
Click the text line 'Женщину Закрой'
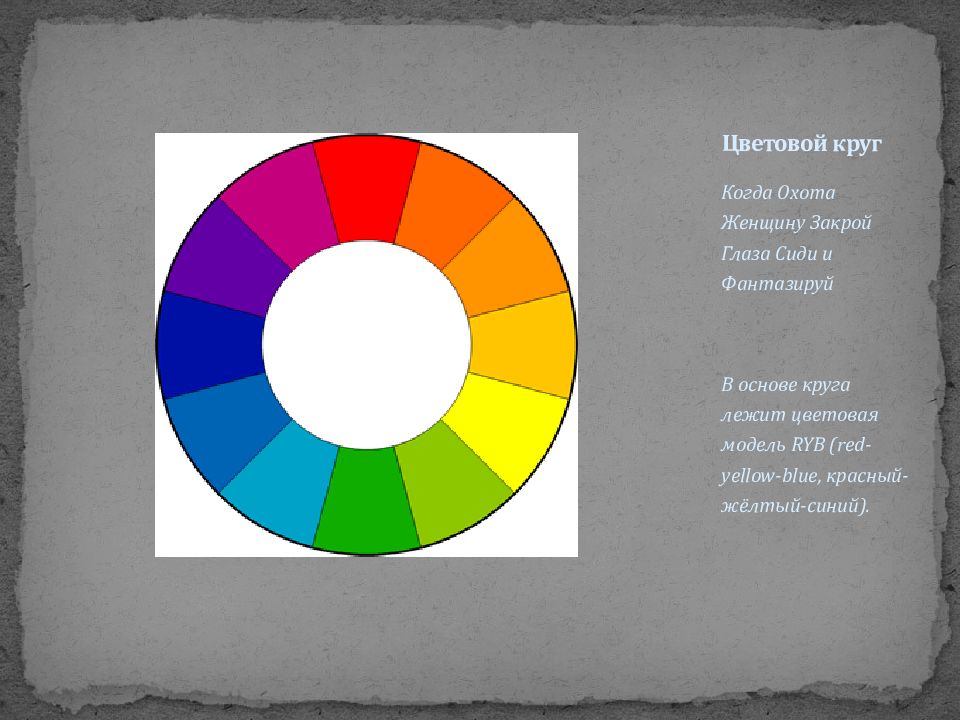[x=796, y=223]
